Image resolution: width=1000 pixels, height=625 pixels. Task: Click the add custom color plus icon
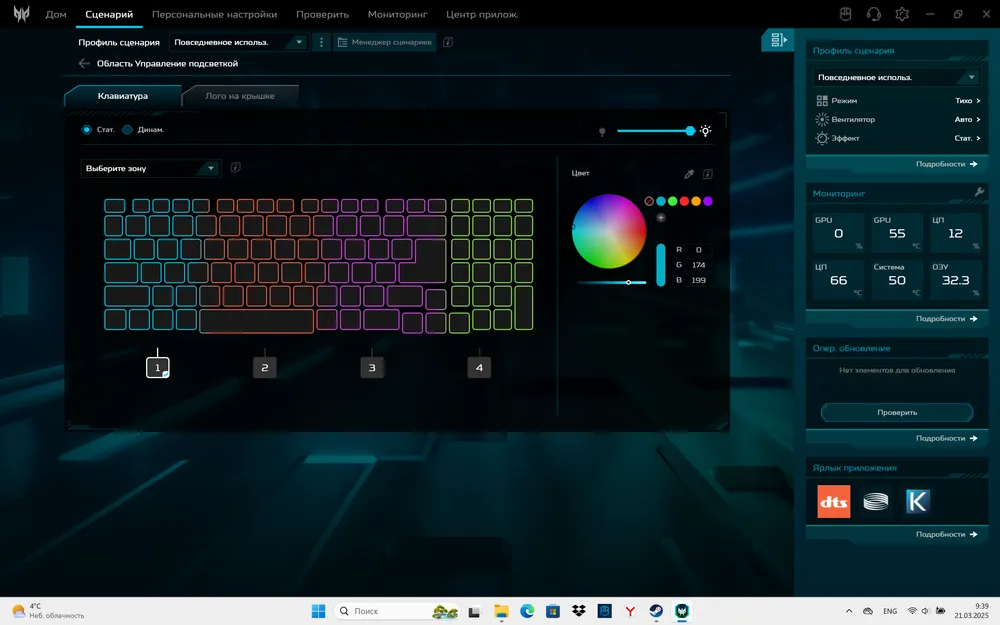point(660,217)
